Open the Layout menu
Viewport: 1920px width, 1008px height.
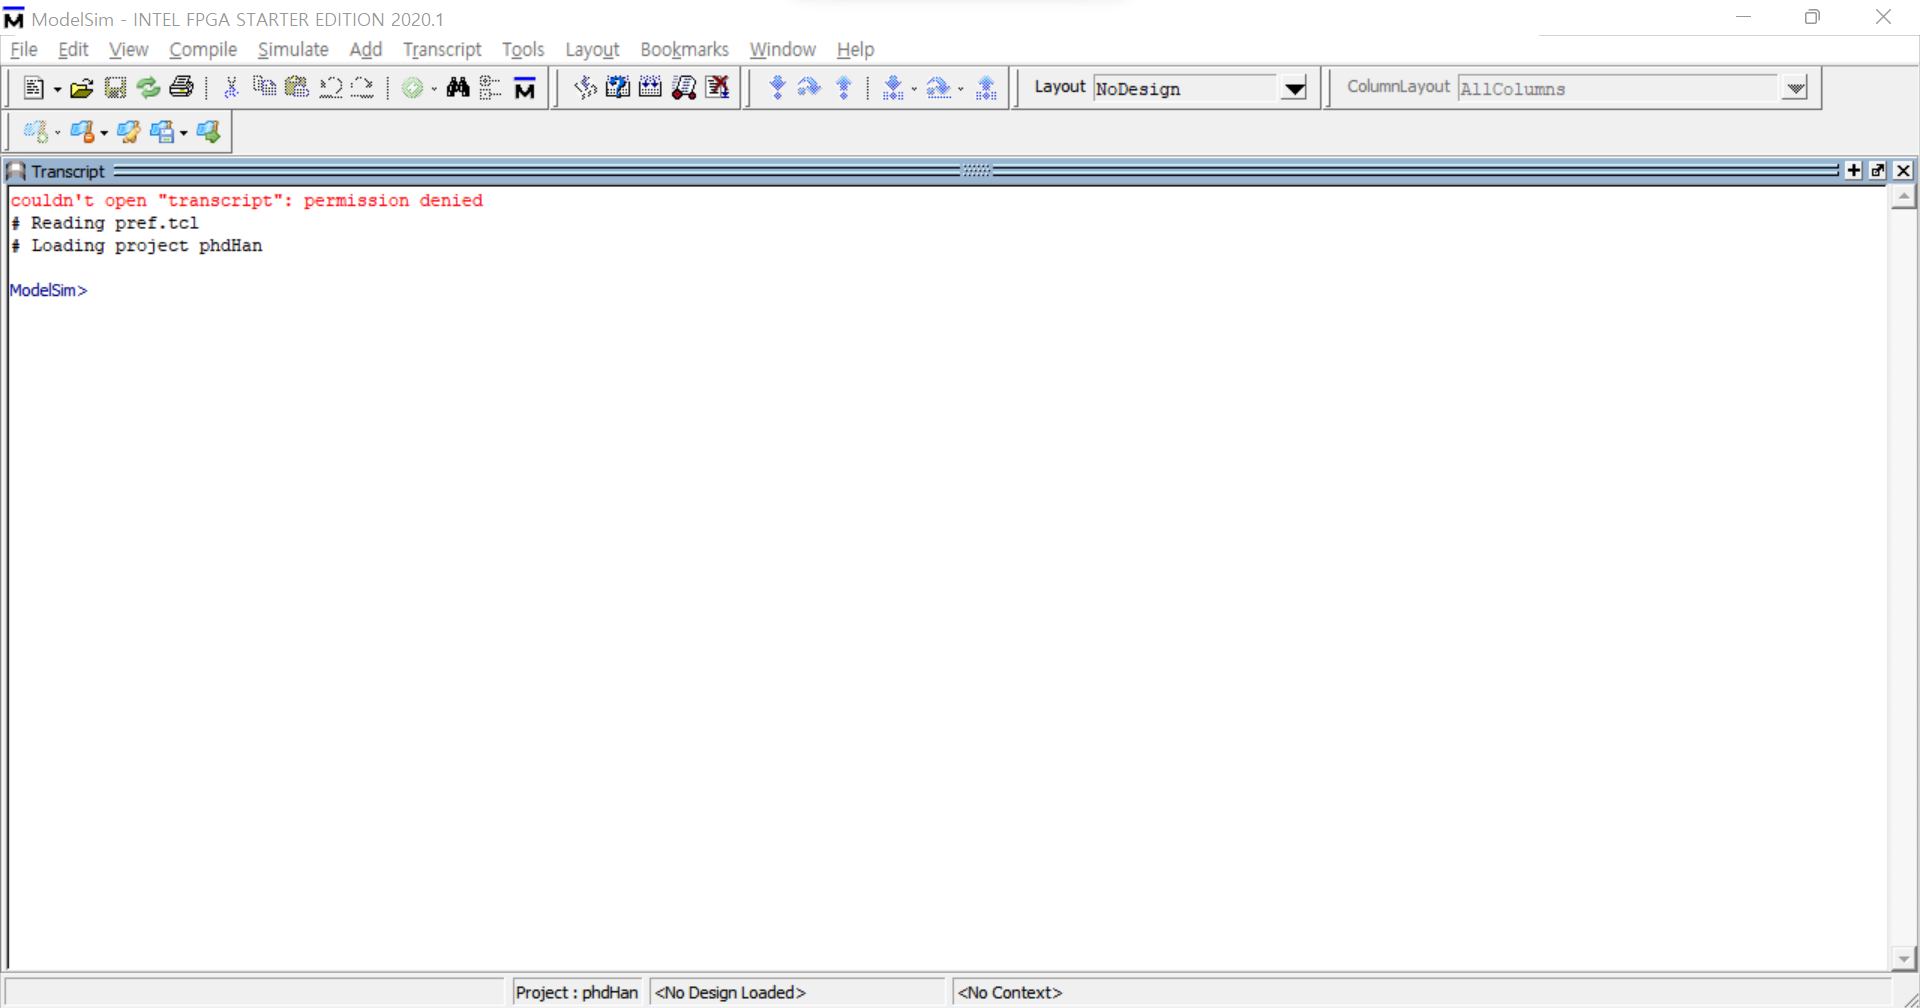click(592, 49)
